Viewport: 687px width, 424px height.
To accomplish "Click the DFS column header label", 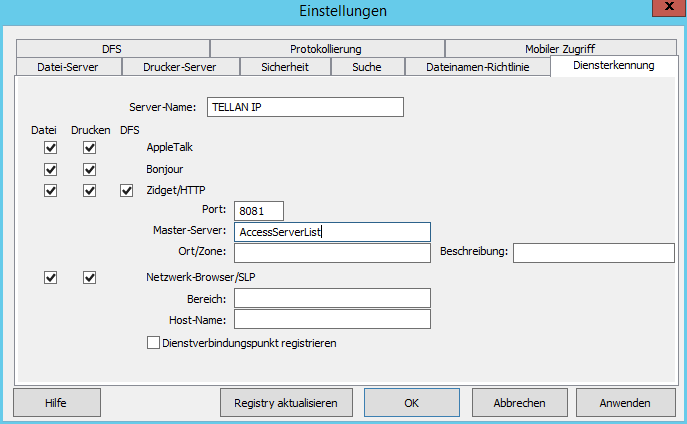I will point(130,130).
